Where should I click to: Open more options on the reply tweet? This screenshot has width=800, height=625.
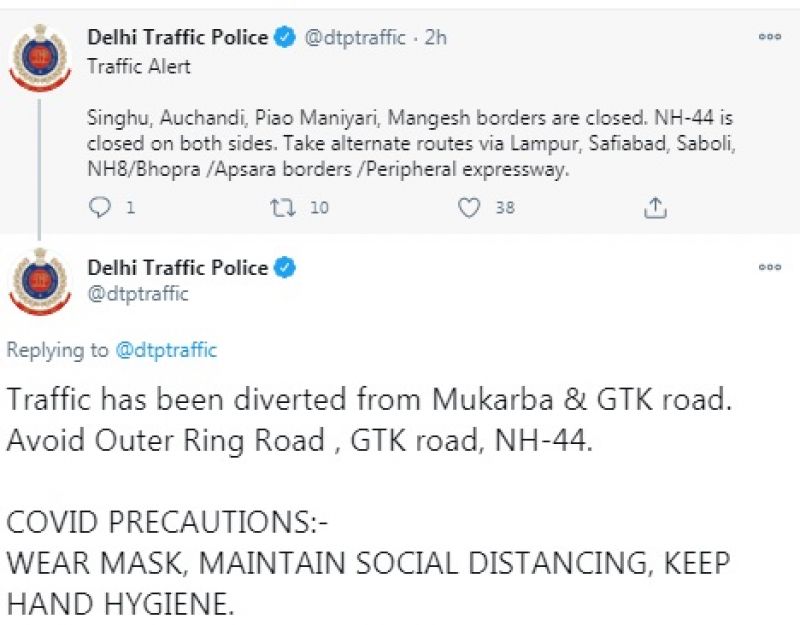(x=769, y=267)
